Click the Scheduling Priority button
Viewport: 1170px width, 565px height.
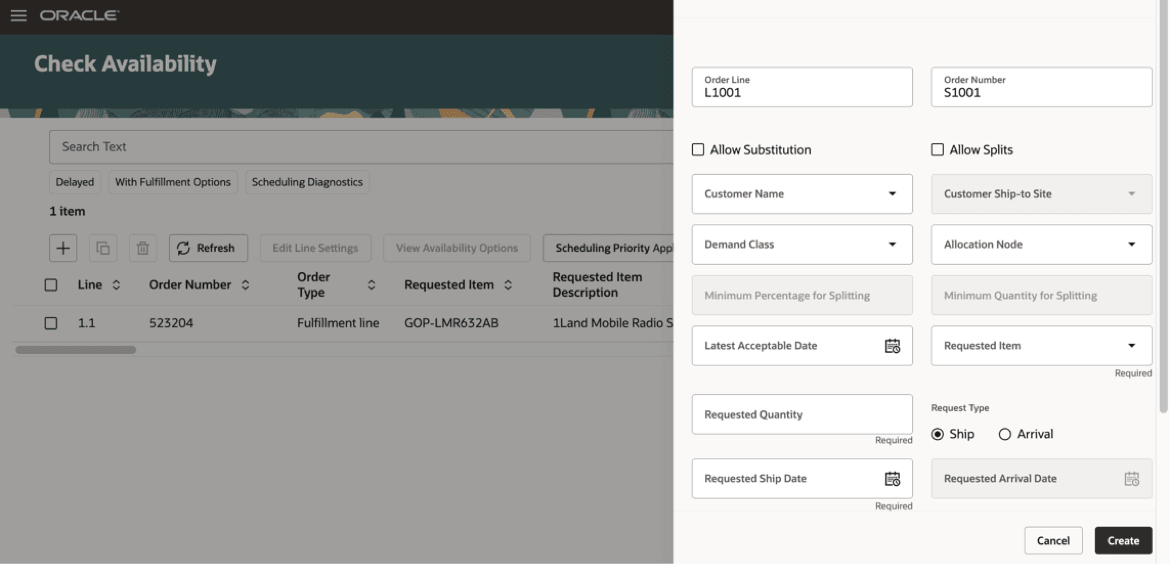[x=608, y=248]
